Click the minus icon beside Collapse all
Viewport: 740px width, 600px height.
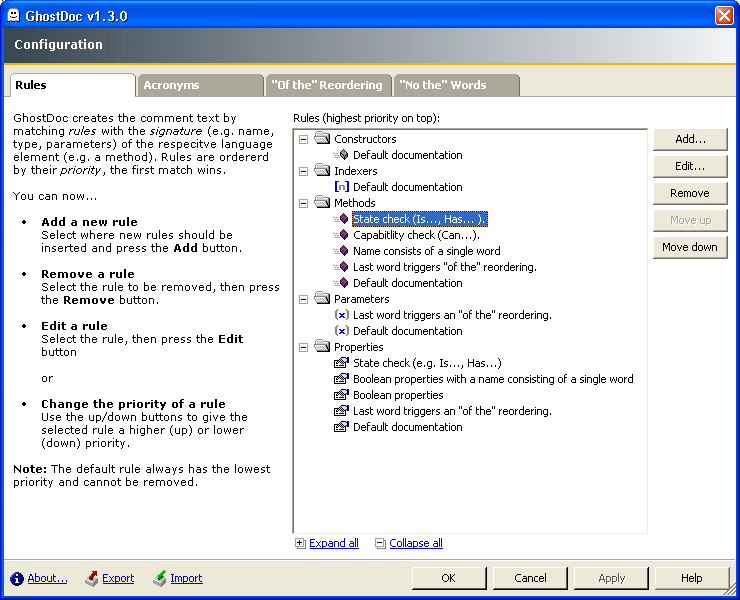point(380,543)
